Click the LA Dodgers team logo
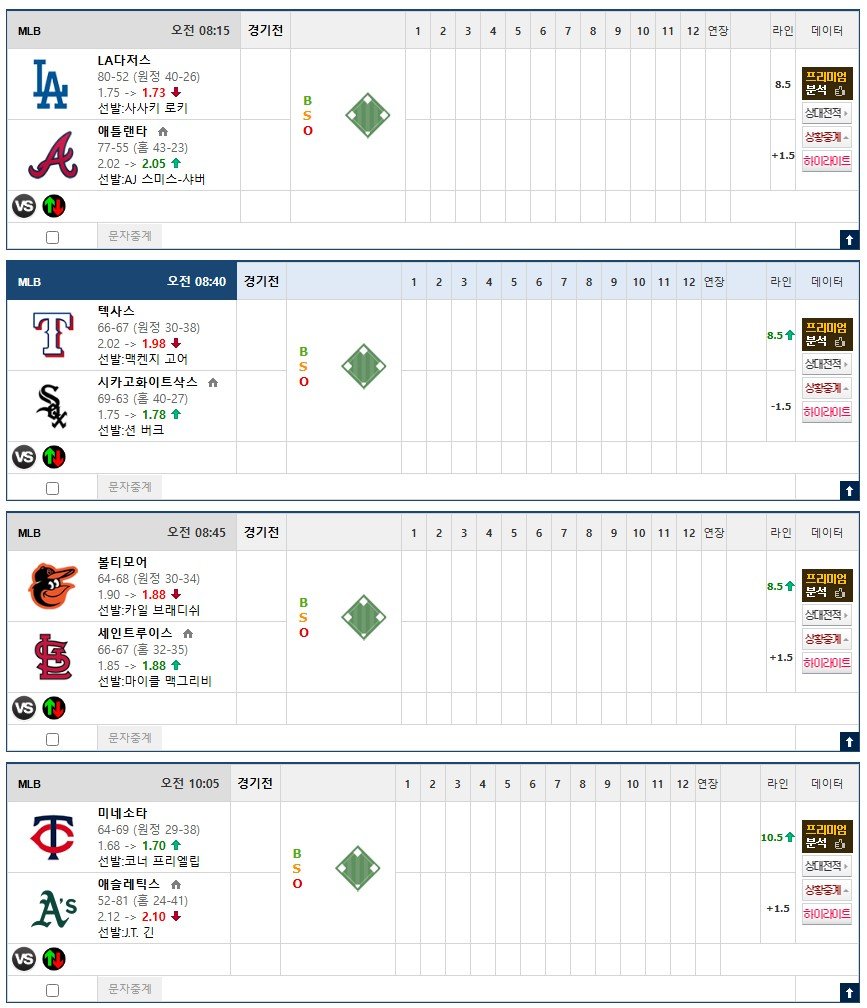 (50, 84)
